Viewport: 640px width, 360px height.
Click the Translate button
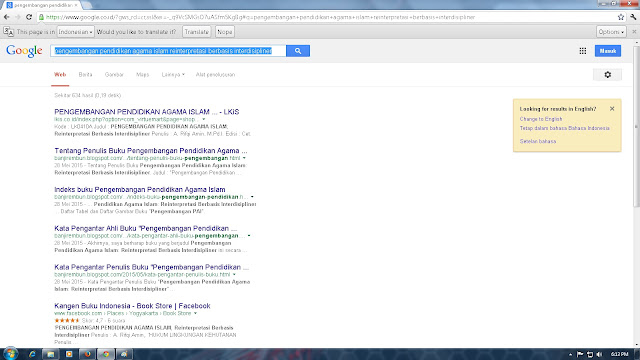pos(196,32)
